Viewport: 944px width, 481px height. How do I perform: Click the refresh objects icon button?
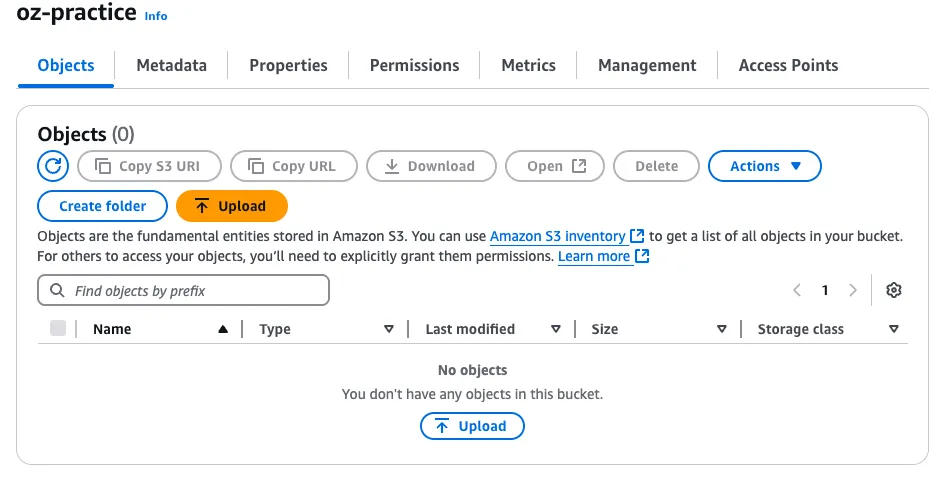[53, 166]
